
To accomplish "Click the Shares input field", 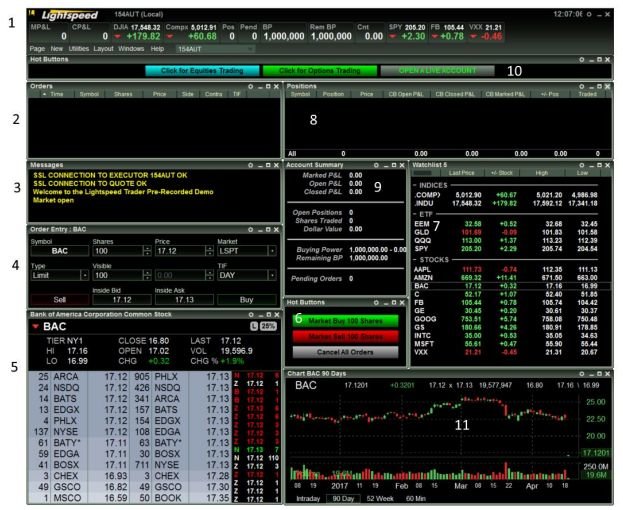I will pos(118,251).
